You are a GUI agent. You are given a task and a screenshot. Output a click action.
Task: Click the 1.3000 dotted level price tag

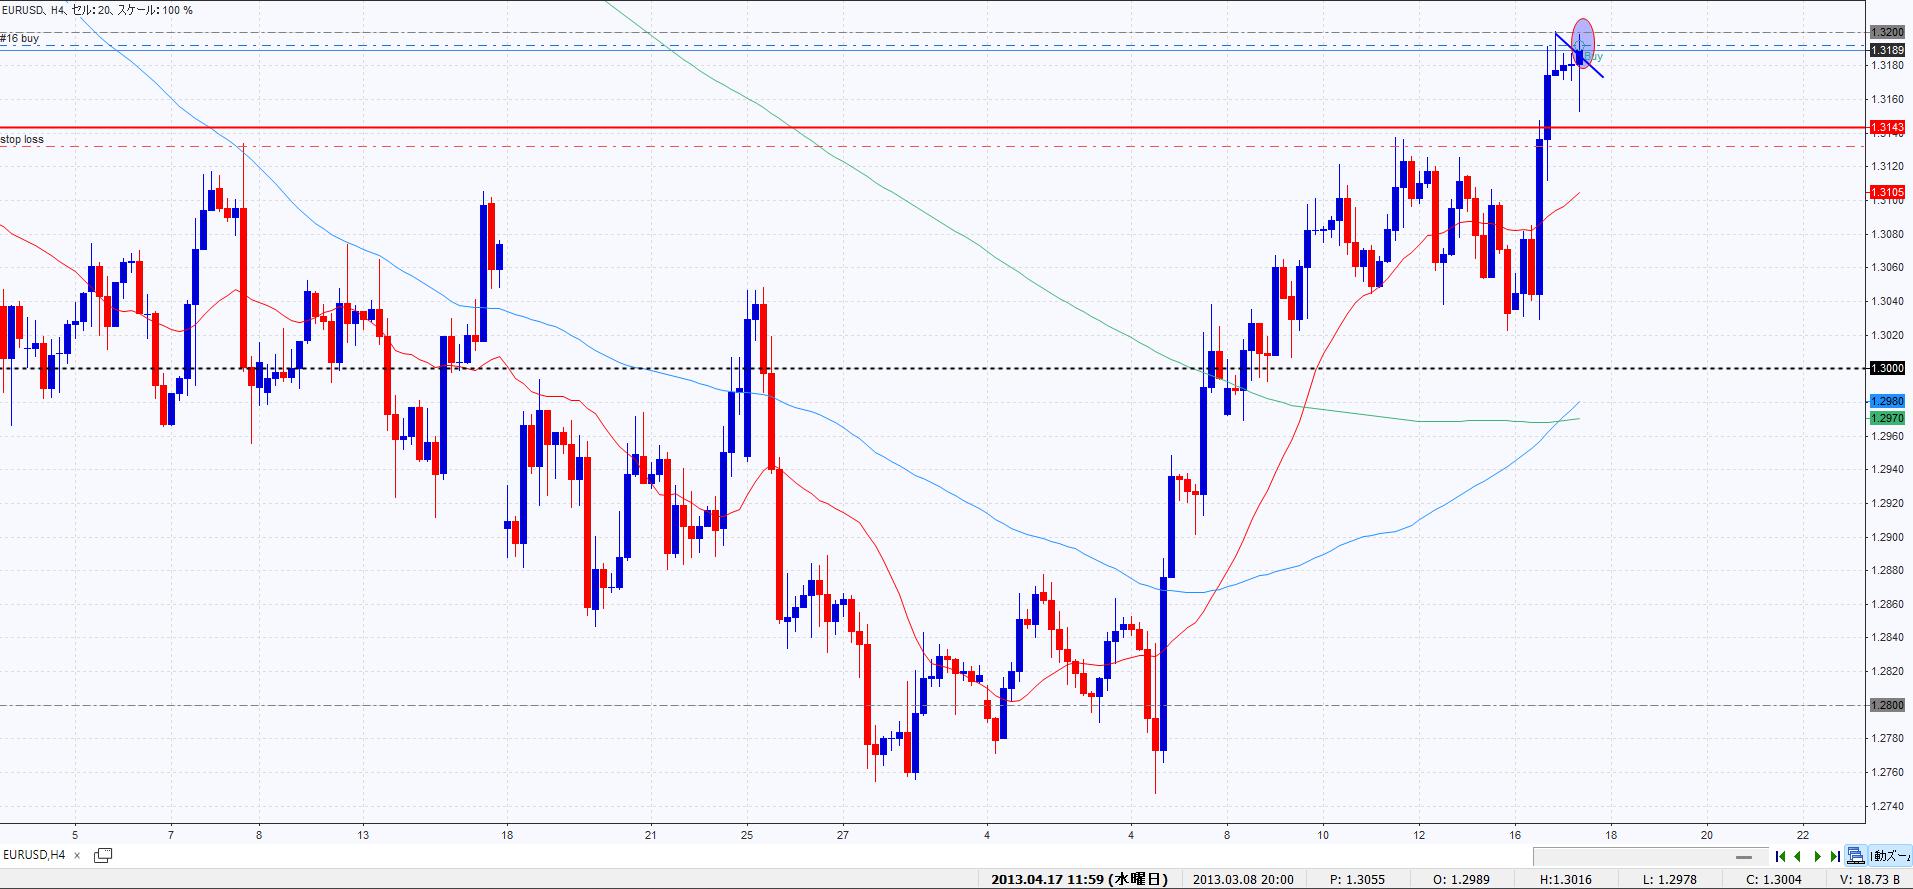pos(1887,368)
